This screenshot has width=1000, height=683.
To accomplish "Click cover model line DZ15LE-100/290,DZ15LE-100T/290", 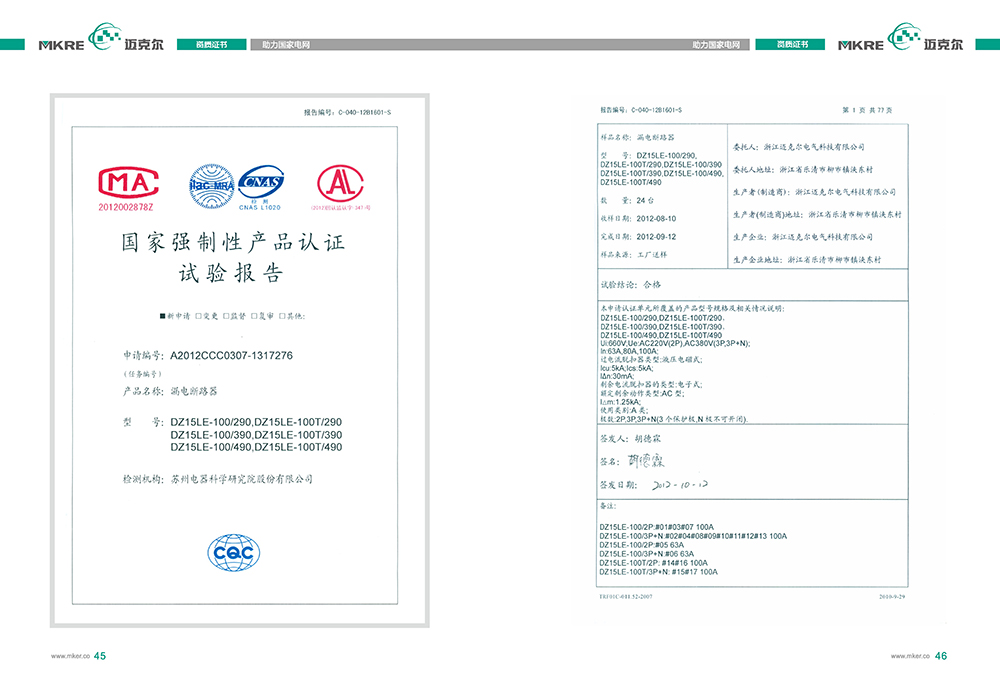I will [x=256, y=422].
